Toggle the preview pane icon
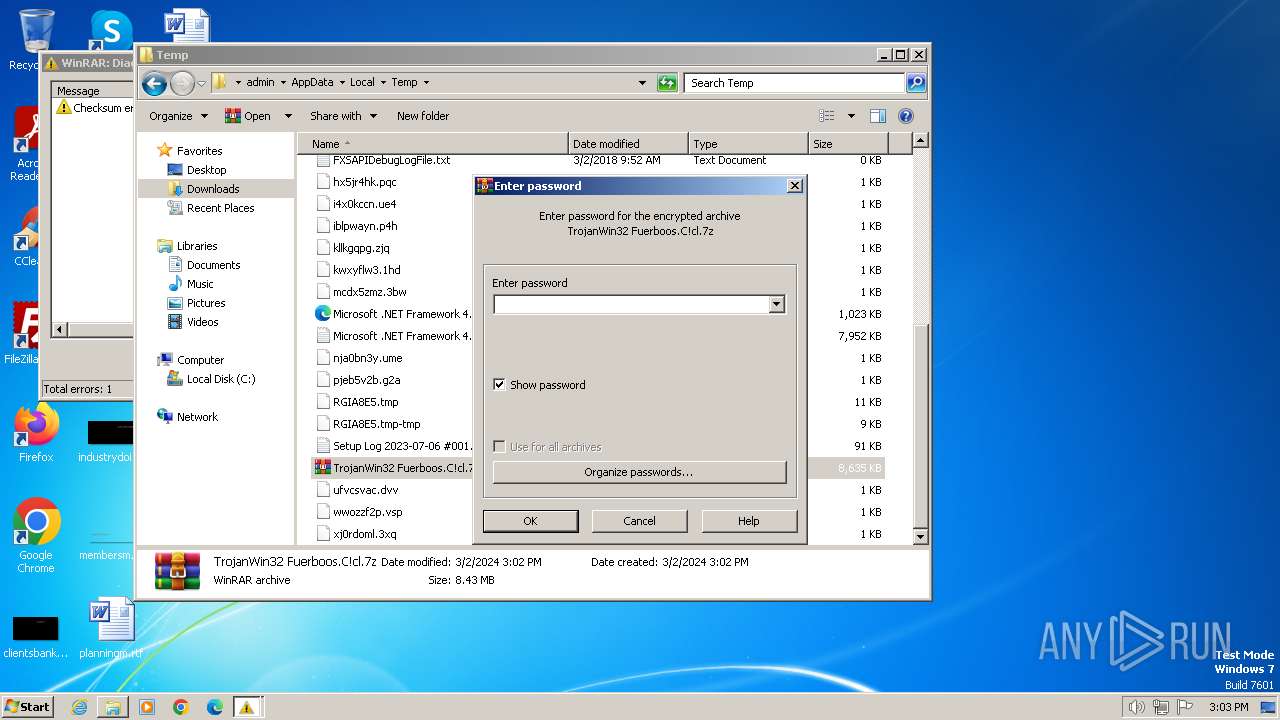The image size is (1280, 720). point(877,116)
